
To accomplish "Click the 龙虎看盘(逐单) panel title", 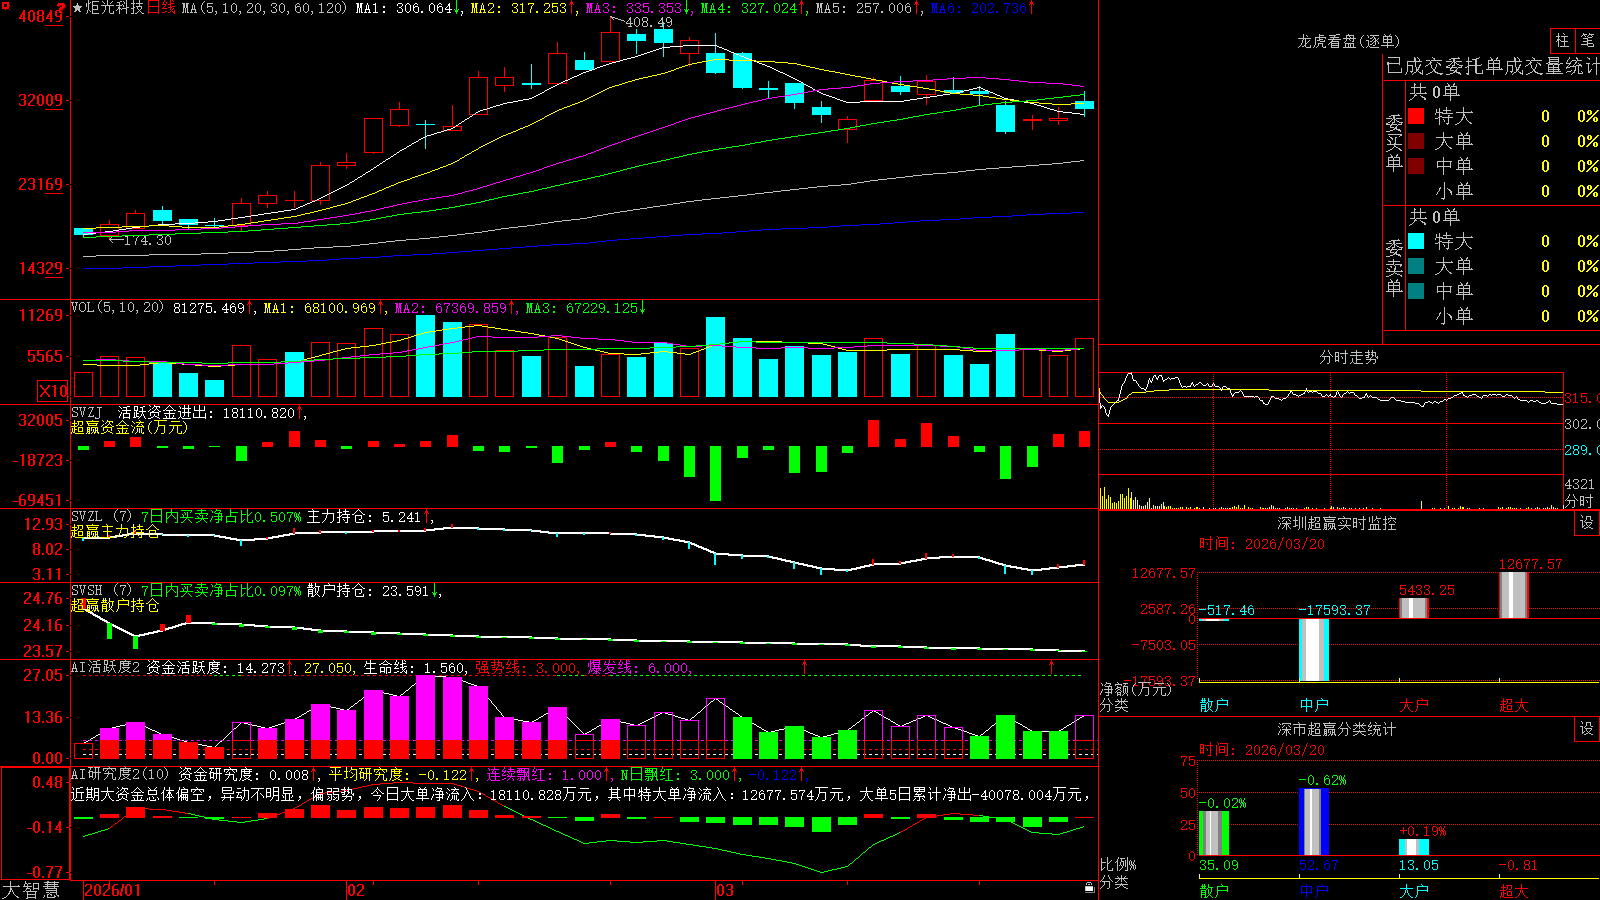I will (x=1349, y=41).
